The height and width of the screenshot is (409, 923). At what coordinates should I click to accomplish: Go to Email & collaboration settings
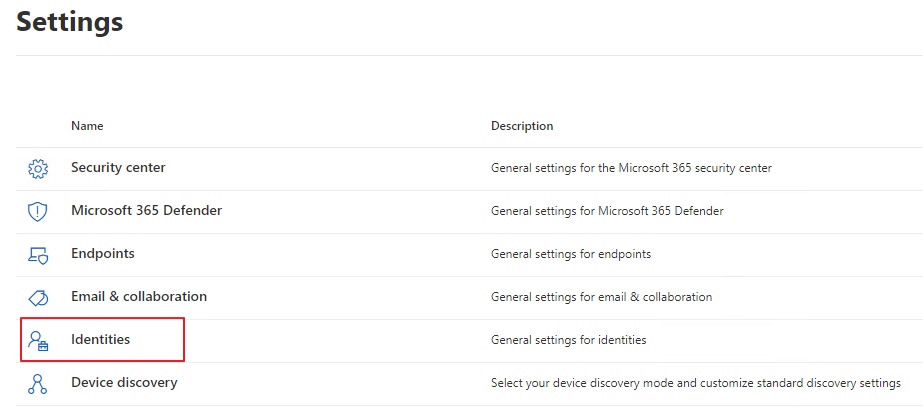click(x=139, y=297)
